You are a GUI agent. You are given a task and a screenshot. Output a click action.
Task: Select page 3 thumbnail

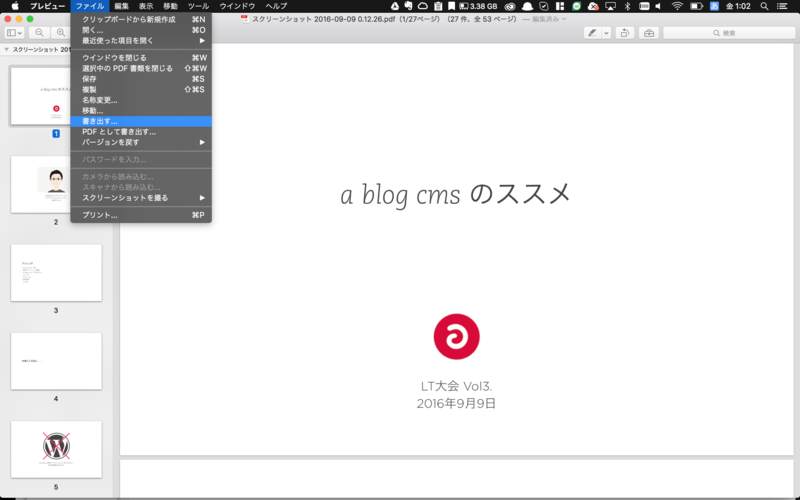pyautogui.click(x=56, y=272)
